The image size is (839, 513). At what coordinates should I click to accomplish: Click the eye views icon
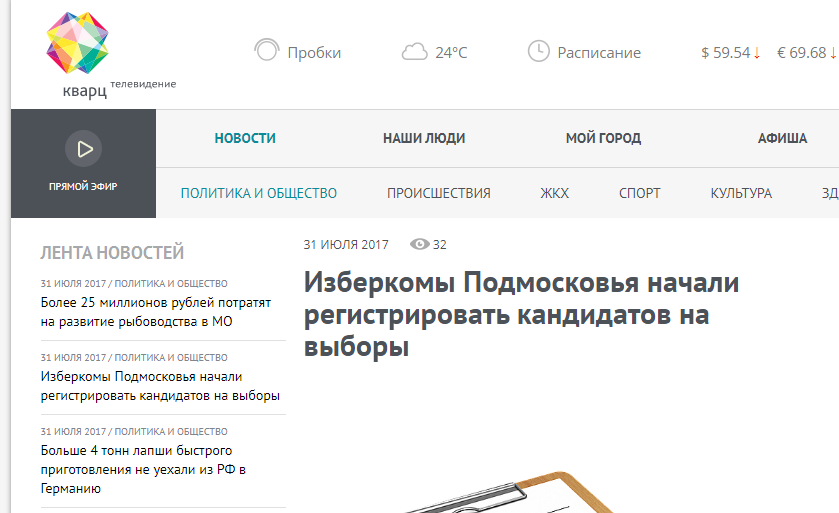click(x=420, y=245)
